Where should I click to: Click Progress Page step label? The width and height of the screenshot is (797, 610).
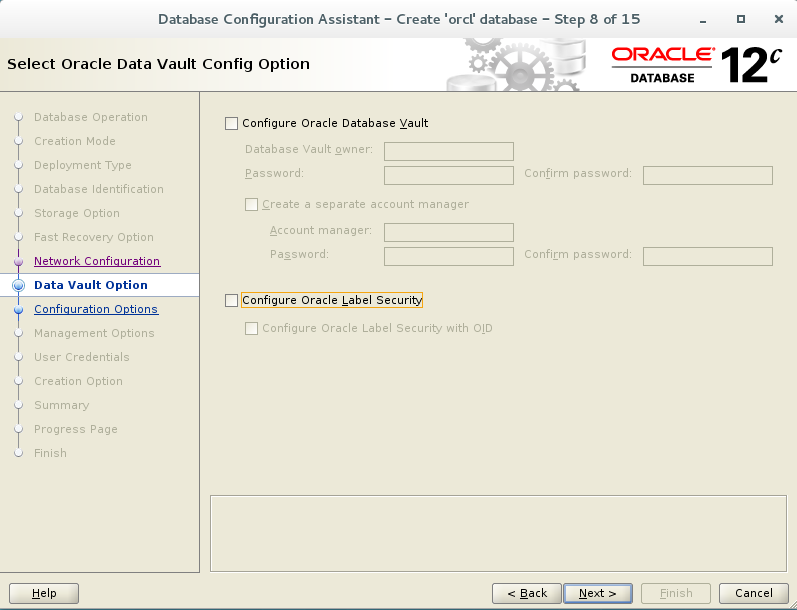[x=76, y=430]
